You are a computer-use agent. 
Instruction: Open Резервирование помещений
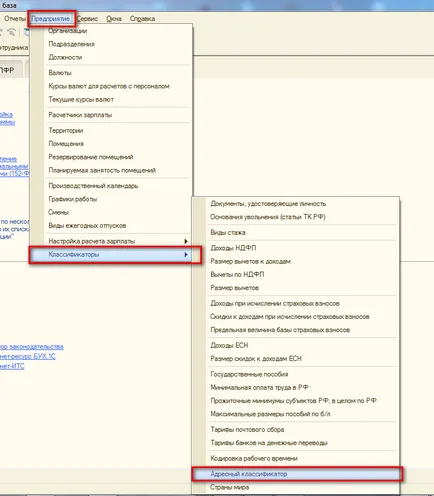click(x=91, y=157)
